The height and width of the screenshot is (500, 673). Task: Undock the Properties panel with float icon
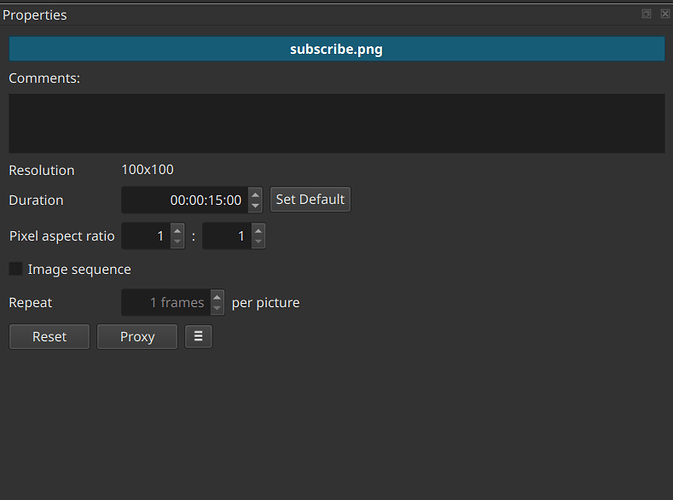[646, 14]
